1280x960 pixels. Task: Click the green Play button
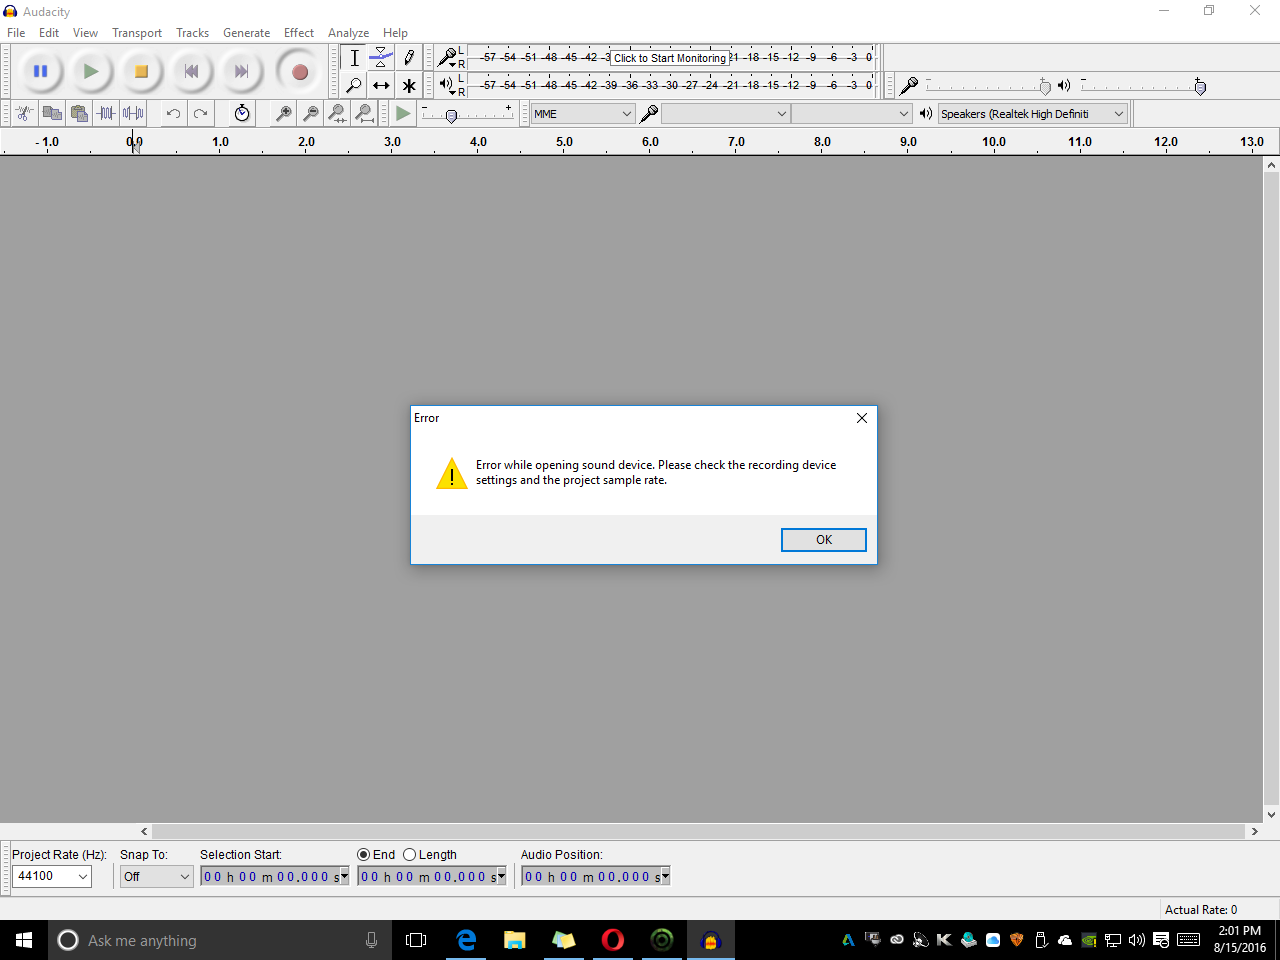[90, 71]
